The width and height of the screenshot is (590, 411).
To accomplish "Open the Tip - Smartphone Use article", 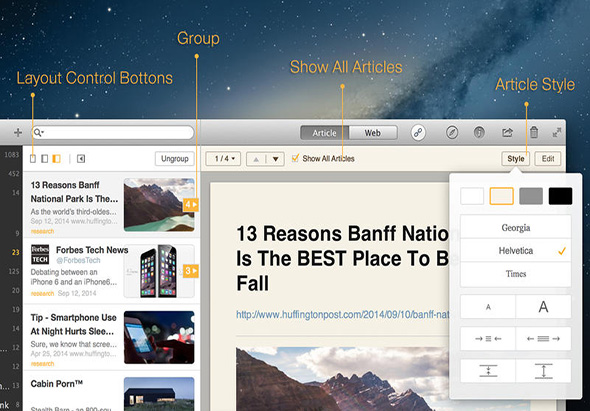I will [x=111, y=338].
